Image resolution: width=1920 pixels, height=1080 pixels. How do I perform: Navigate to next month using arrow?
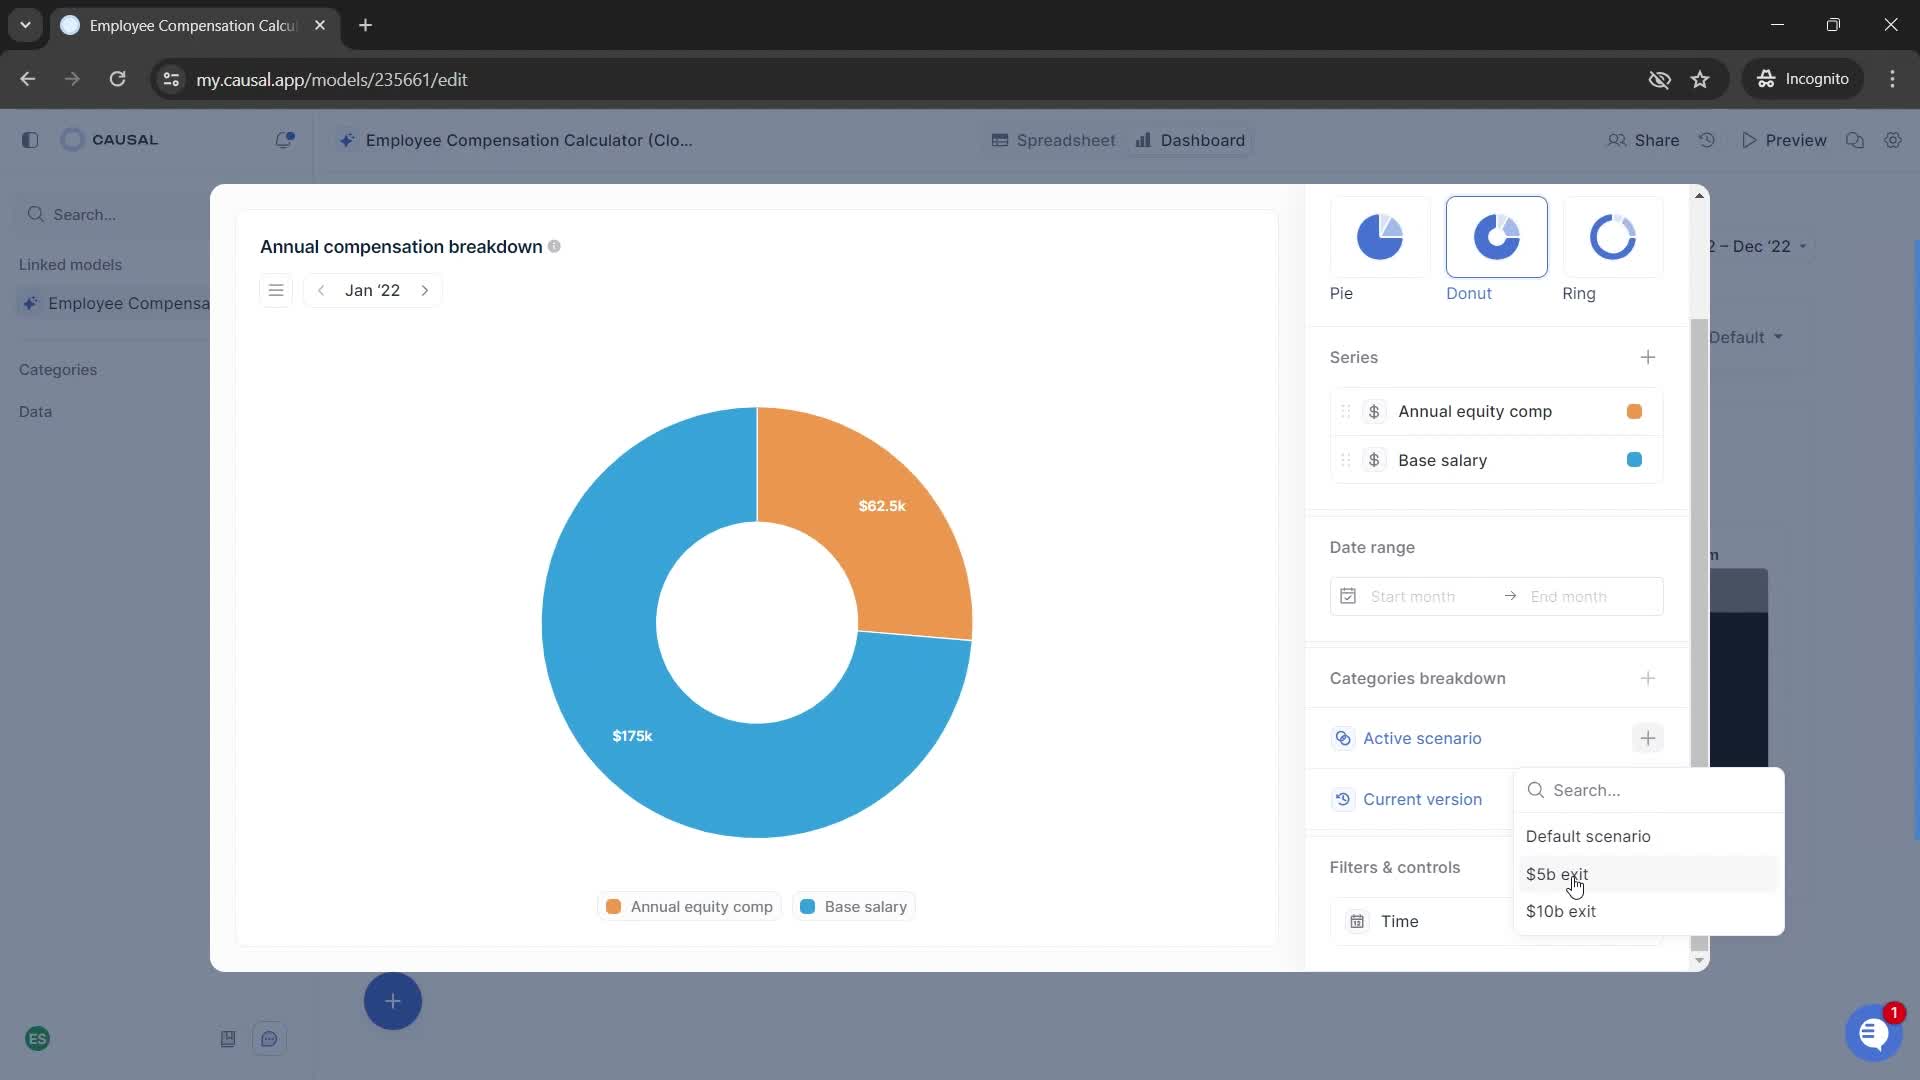(423, 290)
